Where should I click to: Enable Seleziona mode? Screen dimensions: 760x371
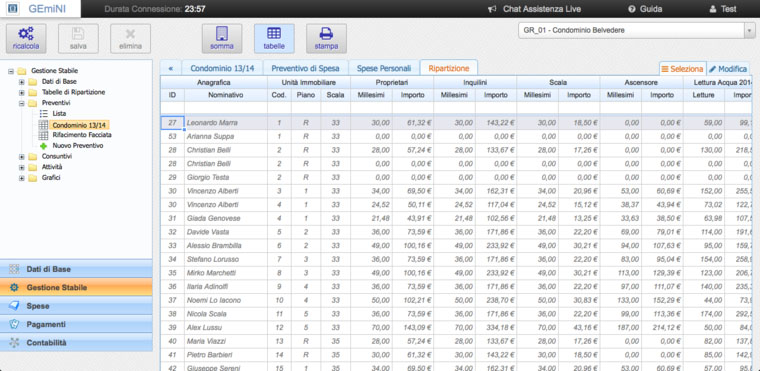click(682, 69)
